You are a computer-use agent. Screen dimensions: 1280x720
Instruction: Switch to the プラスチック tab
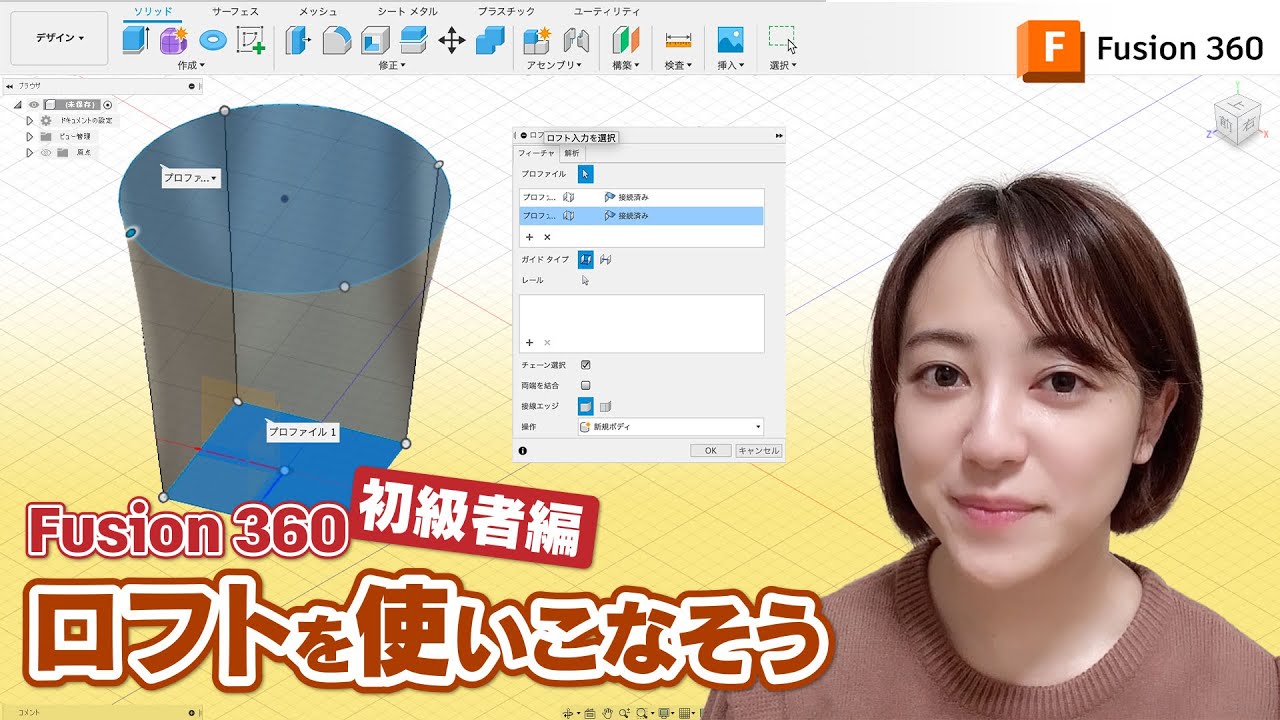click(x=506, y=11)
